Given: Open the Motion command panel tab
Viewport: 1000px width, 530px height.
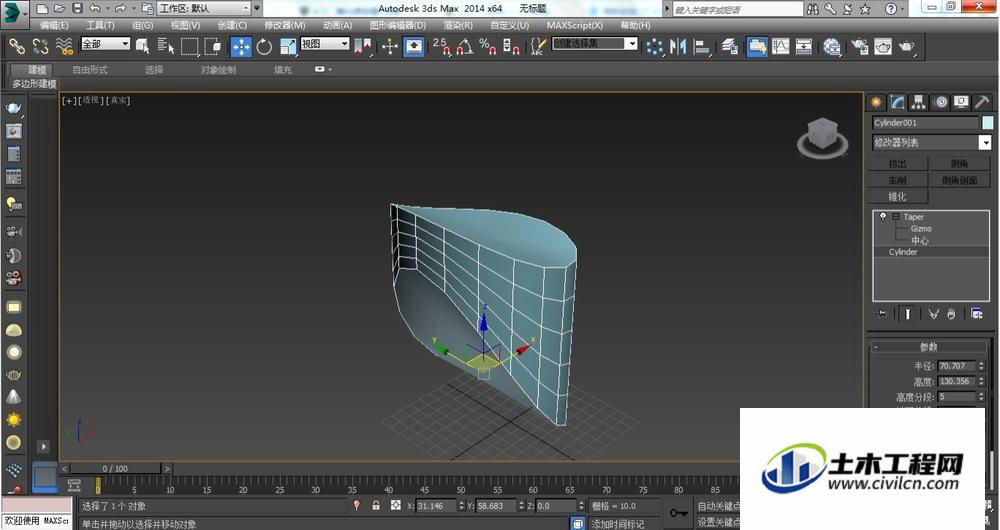Looking at the screenshot, I should click(x=940, y=102).
